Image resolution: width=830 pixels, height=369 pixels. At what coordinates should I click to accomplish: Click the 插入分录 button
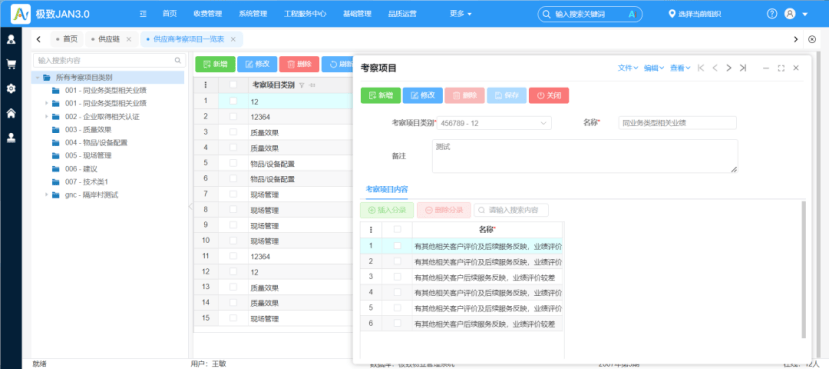point(387,210)
